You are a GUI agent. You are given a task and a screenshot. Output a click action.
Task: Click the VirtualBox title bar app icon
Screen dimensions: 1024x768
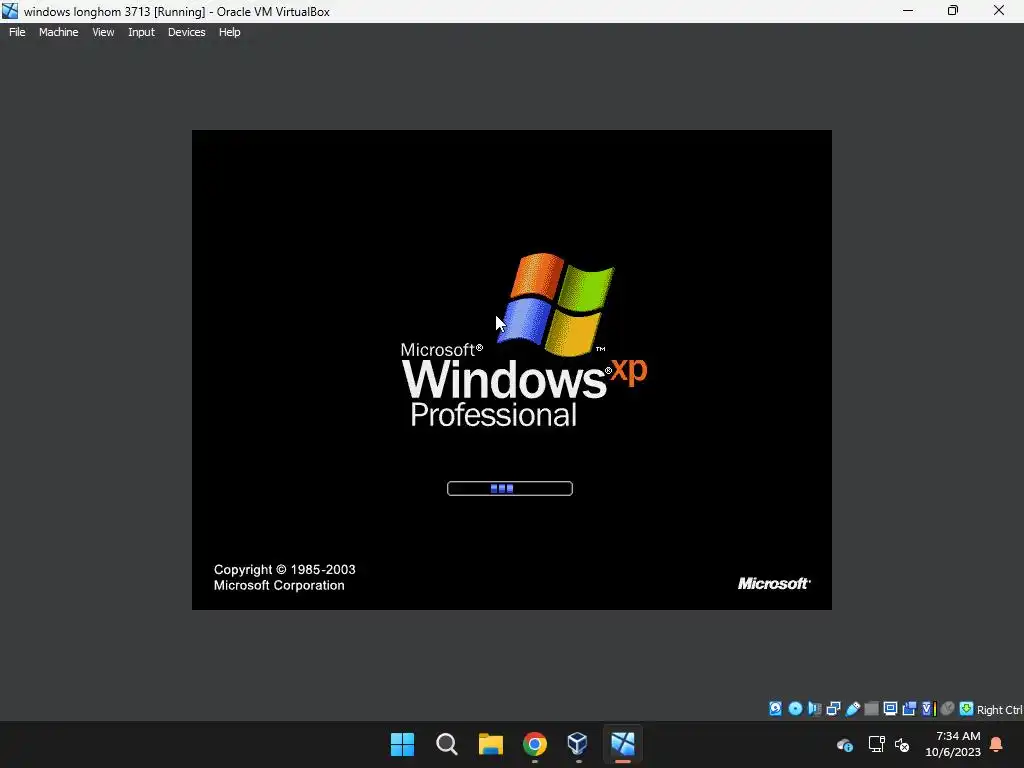(x=10, y=11)
